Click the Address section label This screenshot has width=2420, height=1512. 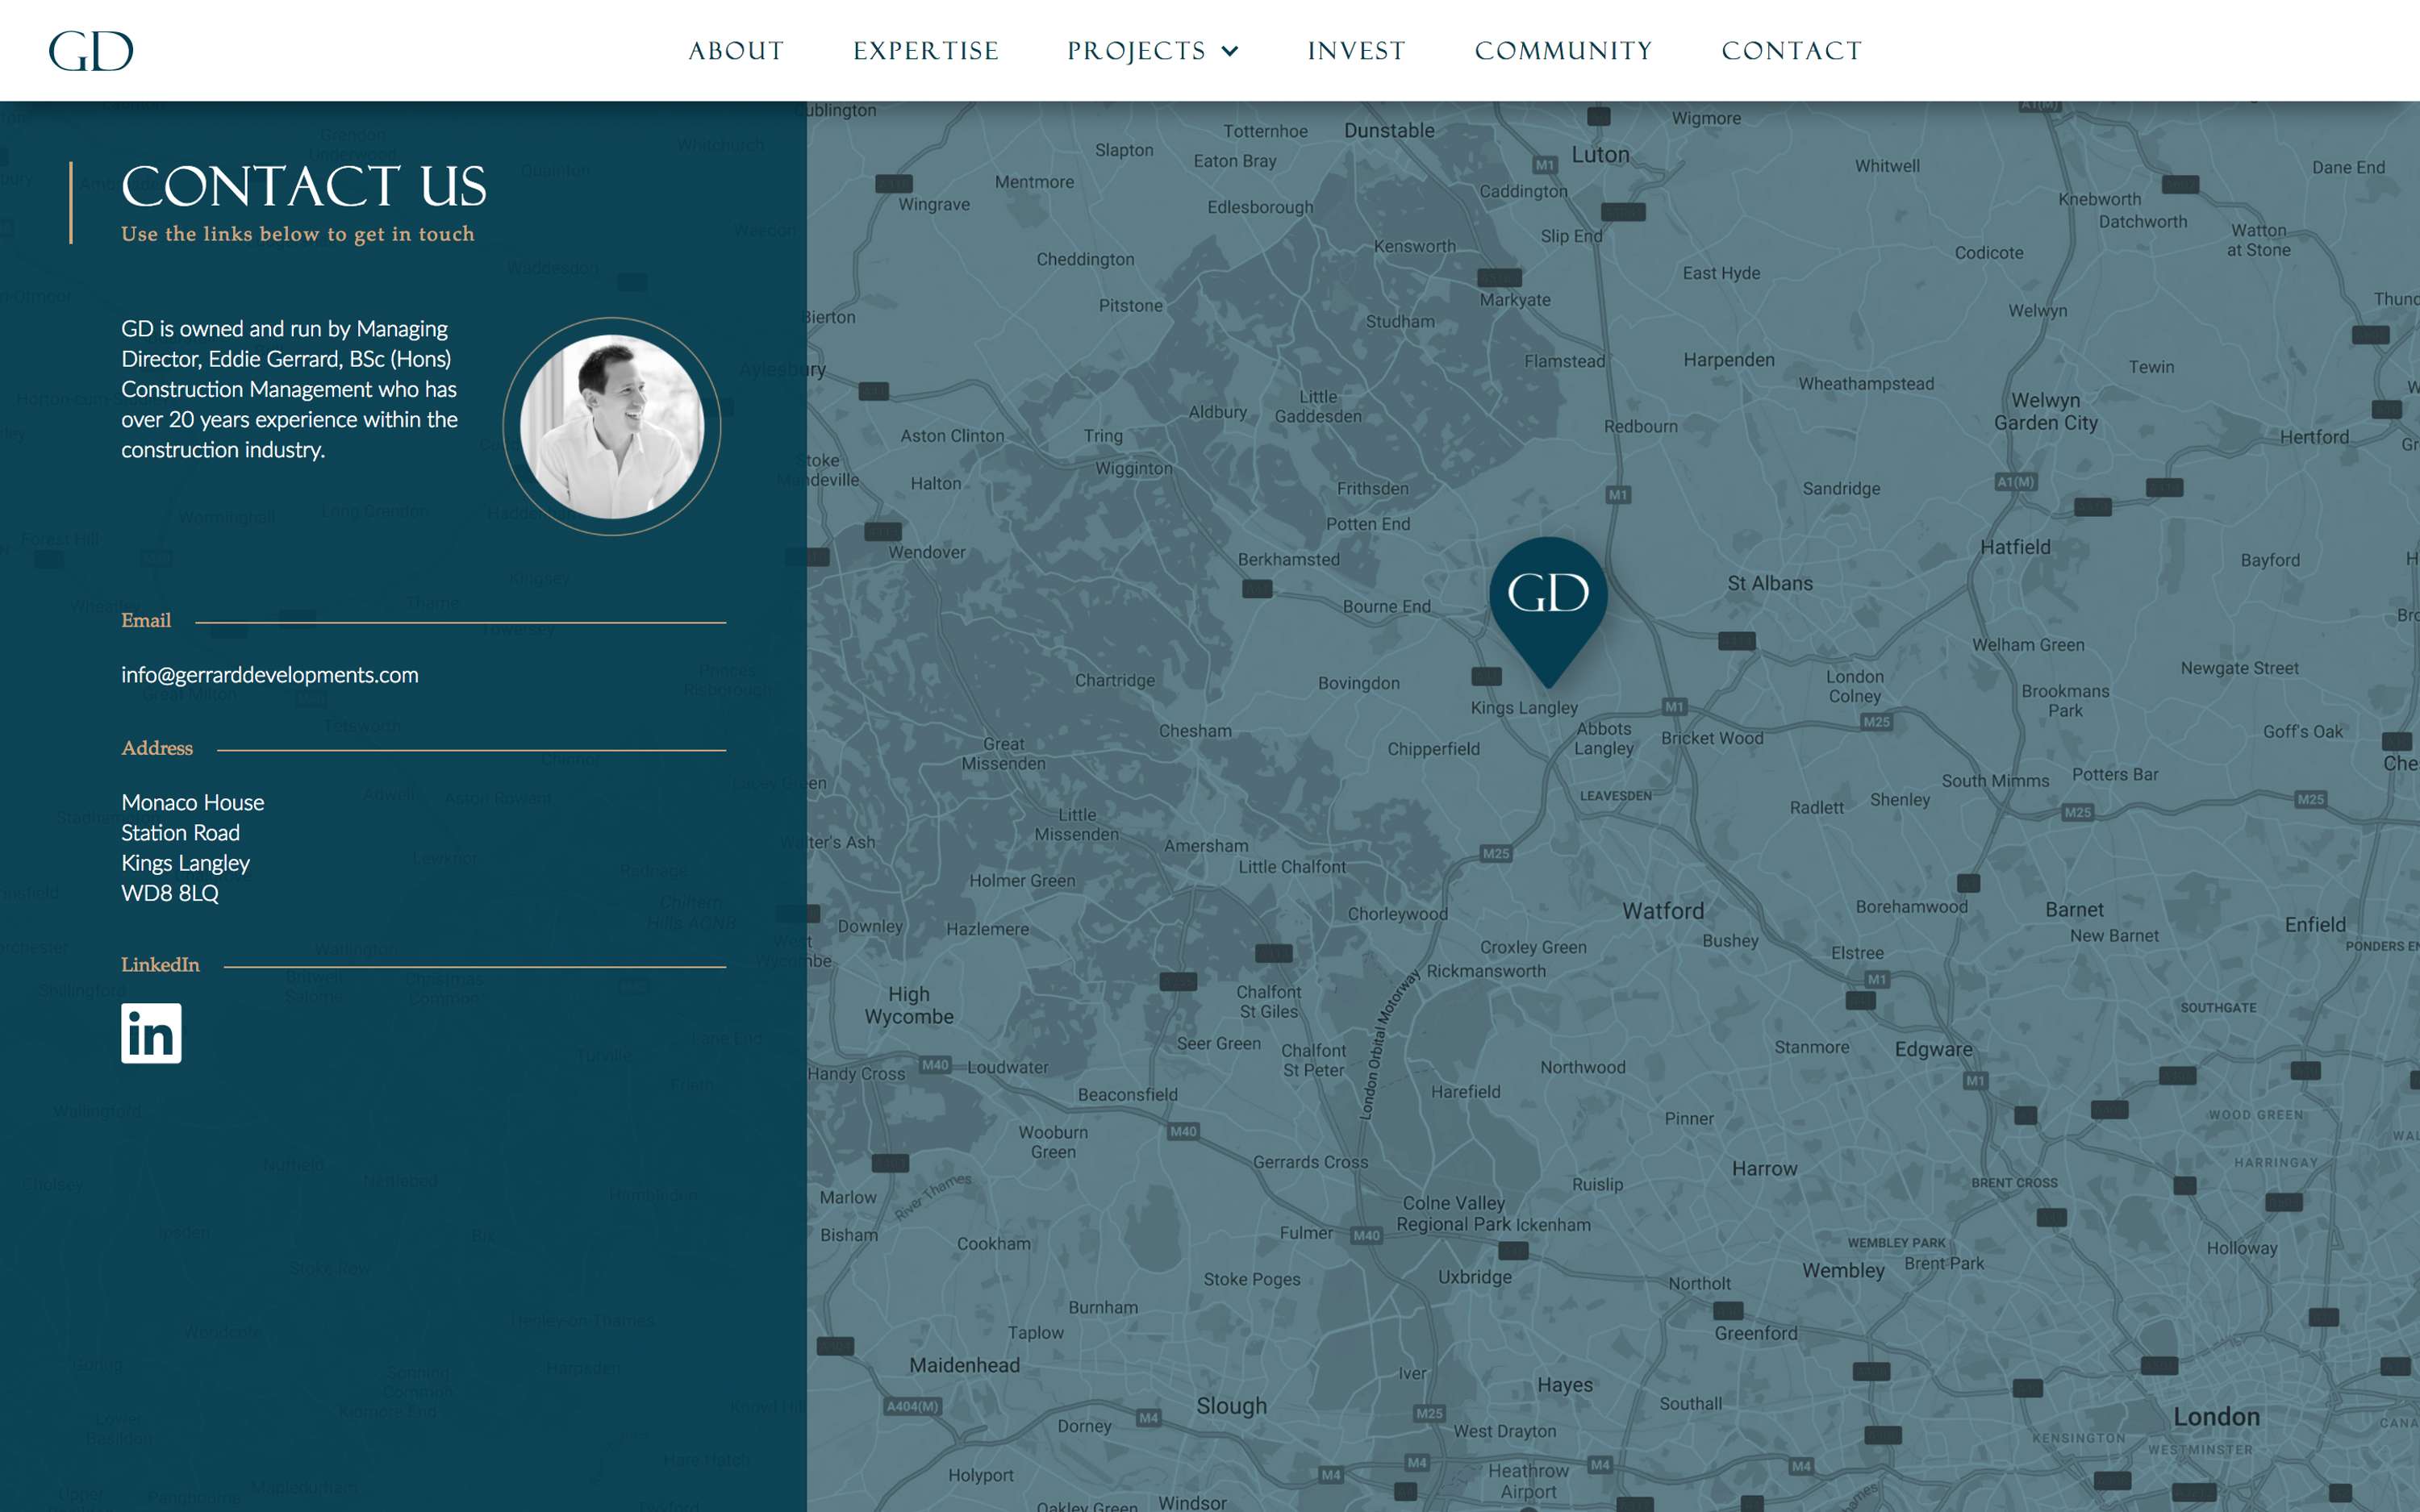[157, 748]
